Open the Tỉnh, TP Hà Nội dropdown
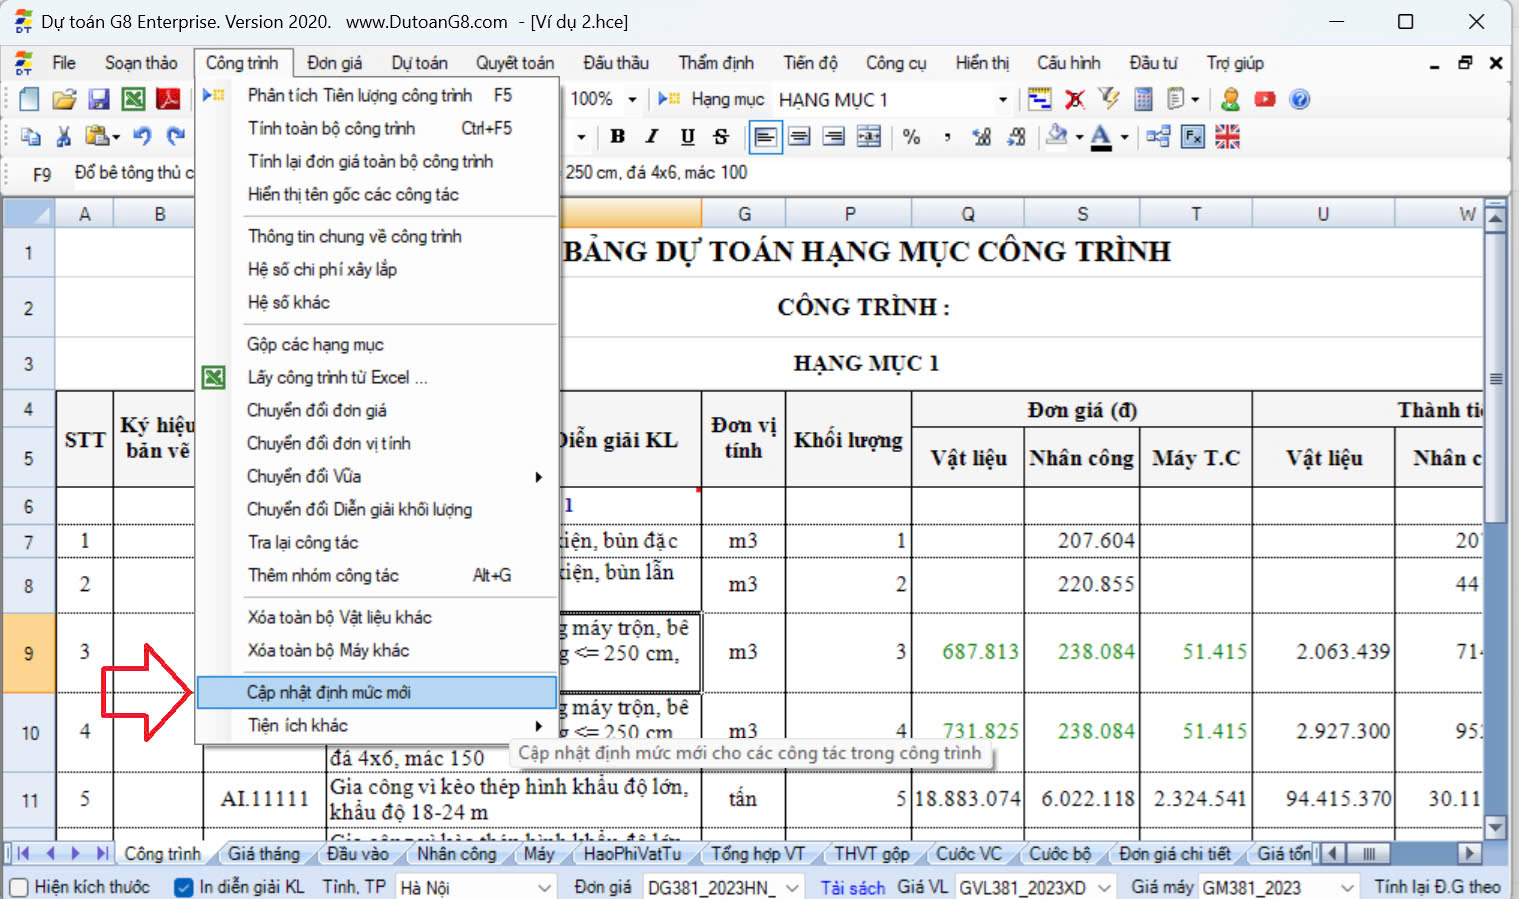Viewport: 1519px width, 899px height. pyautogui.click(x=544, y=887)
